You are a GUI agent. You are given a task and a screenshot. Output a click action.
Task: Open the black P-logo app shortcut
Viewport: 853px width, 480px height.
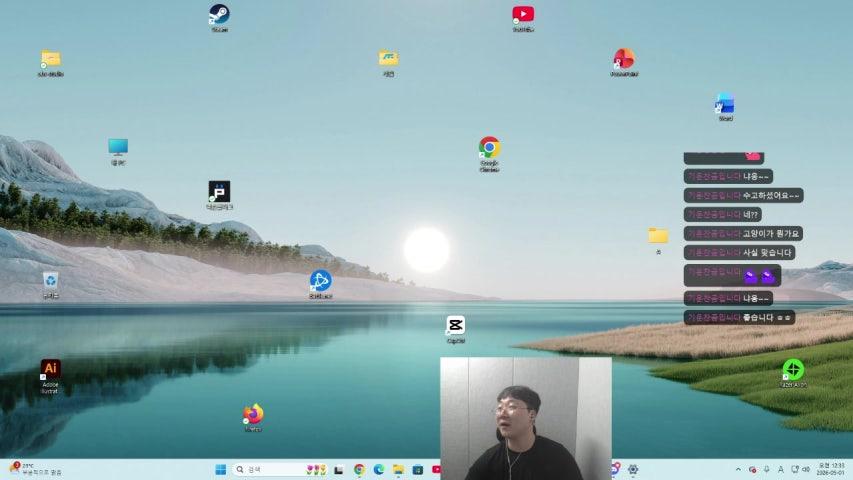coord(219,191)
